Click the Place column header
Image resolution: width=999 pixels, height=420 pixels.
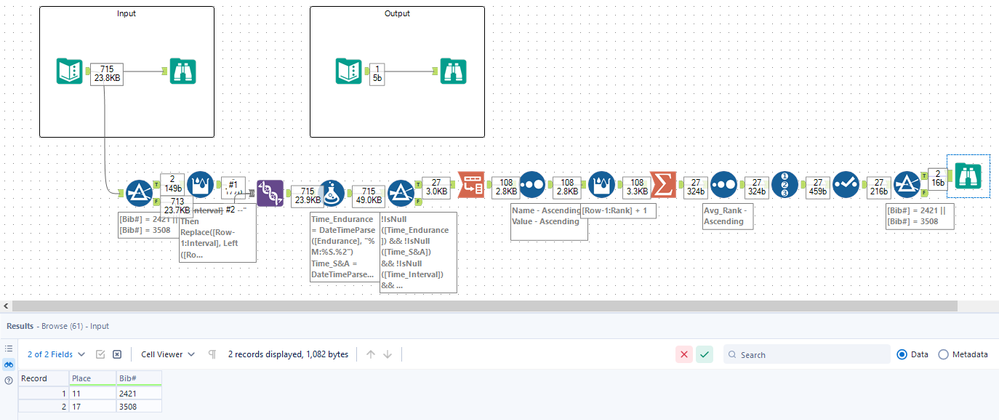(92, 378)
